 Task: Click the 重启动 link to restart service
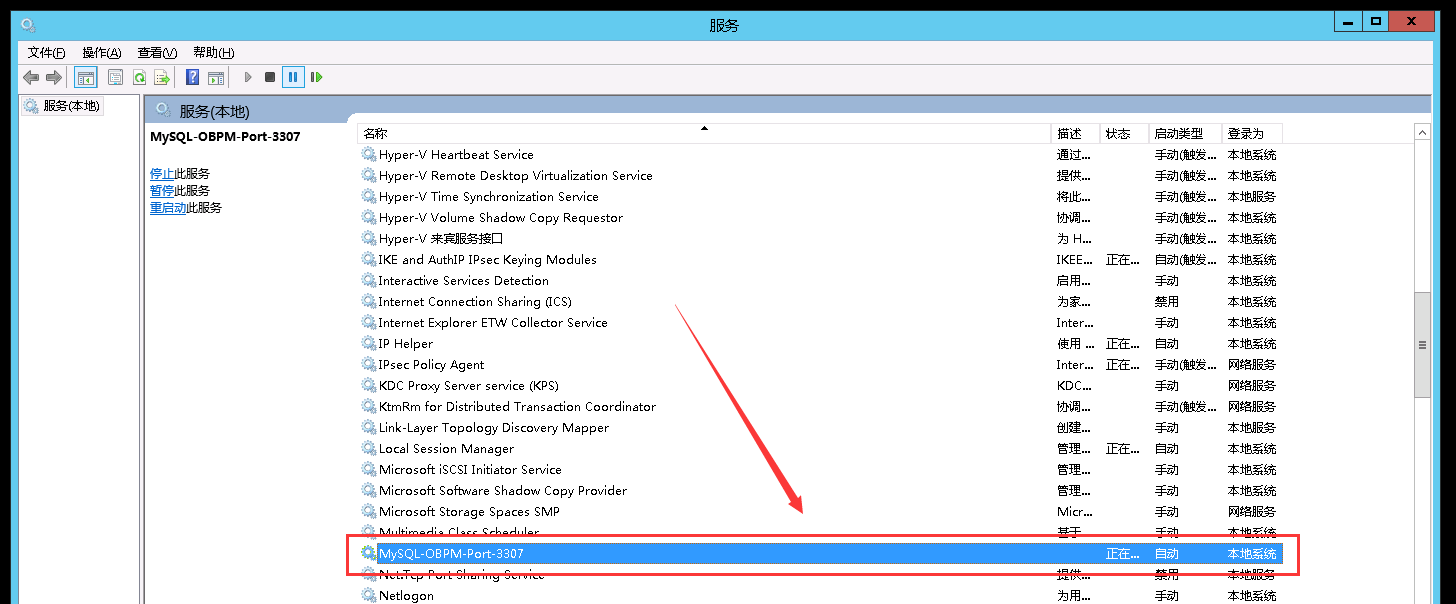(x=168, y=208)
